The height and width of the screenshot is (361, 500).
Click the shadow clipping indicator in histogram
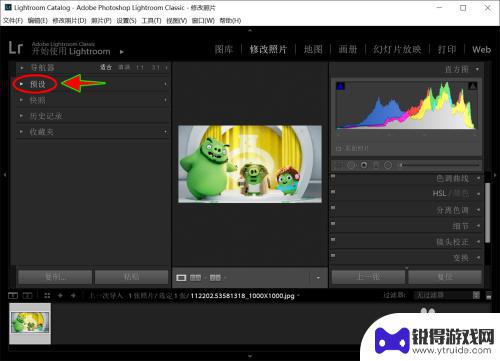click(340, 86)
